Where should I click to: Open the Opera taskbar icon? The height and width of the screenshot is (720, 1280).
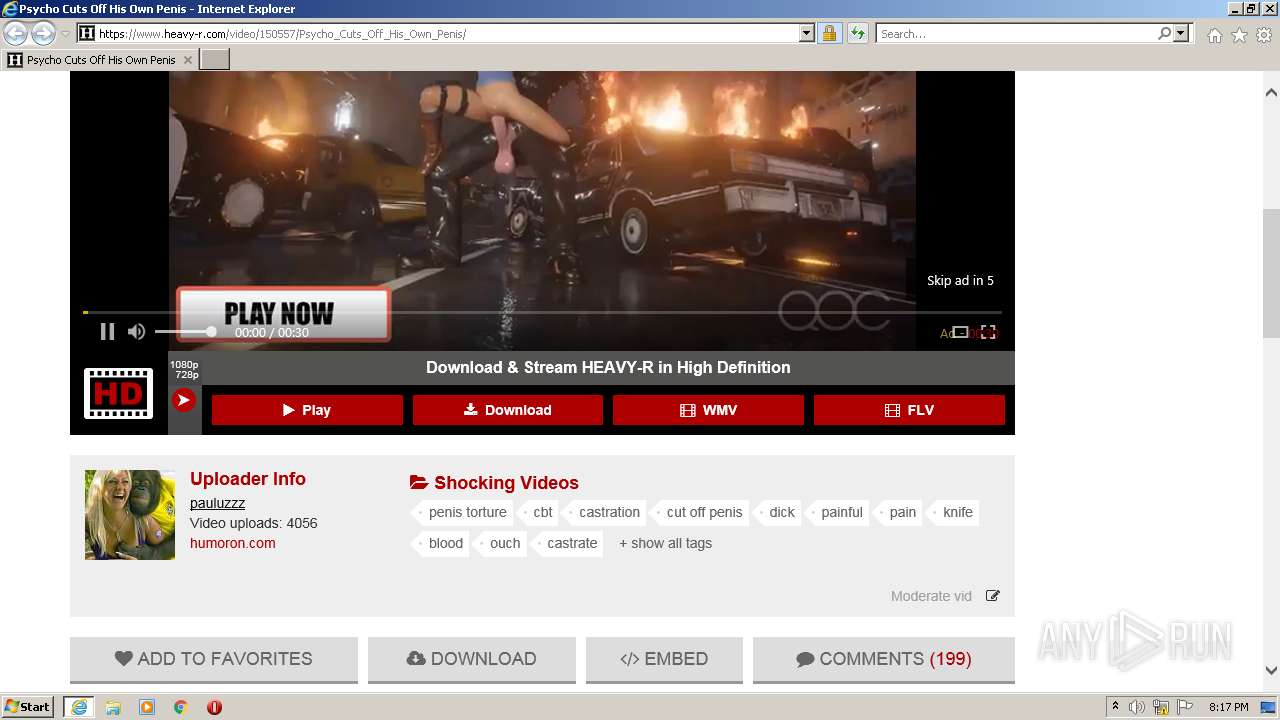214,707
